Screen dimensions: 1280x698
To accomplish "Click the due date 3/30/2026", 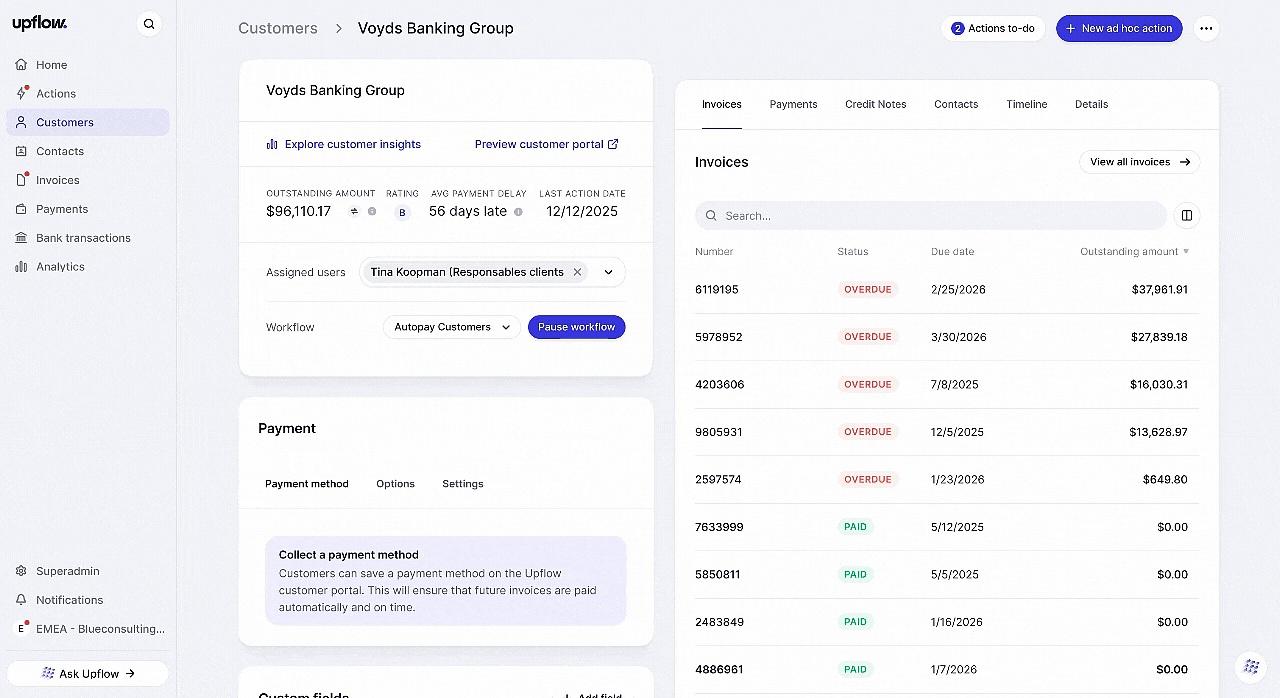I will [x=958, y=337].
